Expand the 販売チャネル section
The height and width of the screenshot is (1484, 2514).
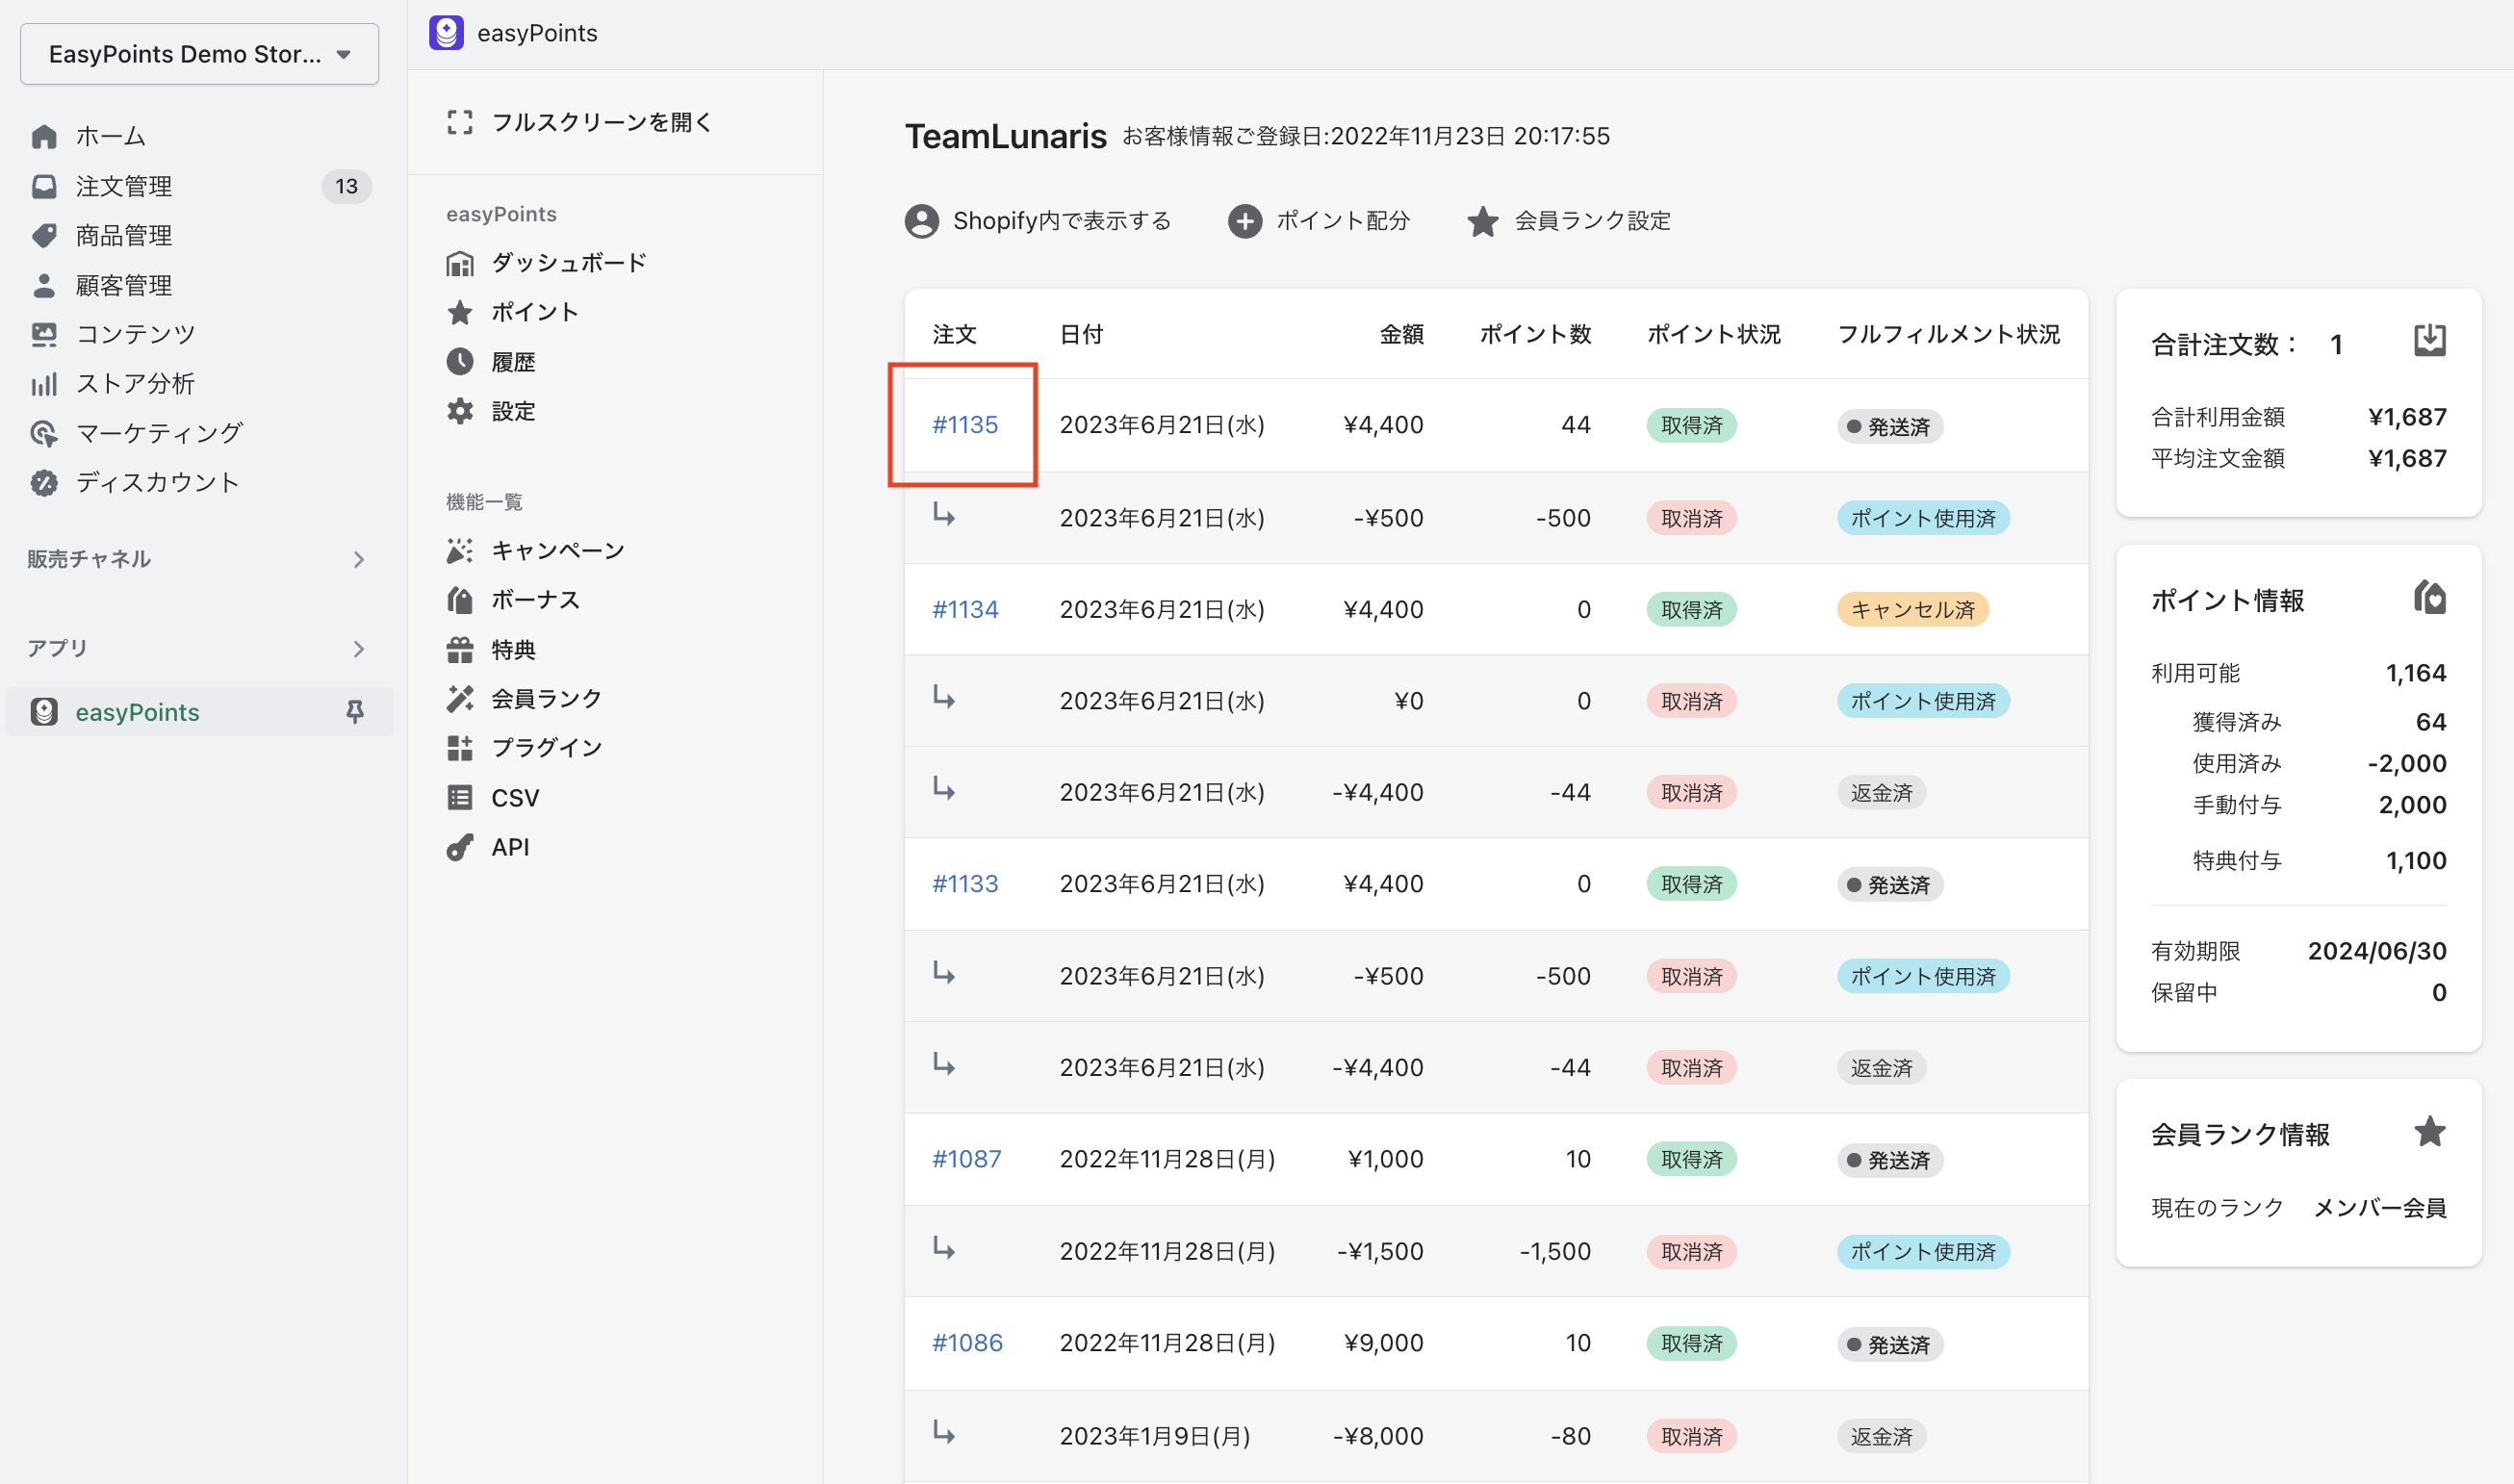[359, 559]
